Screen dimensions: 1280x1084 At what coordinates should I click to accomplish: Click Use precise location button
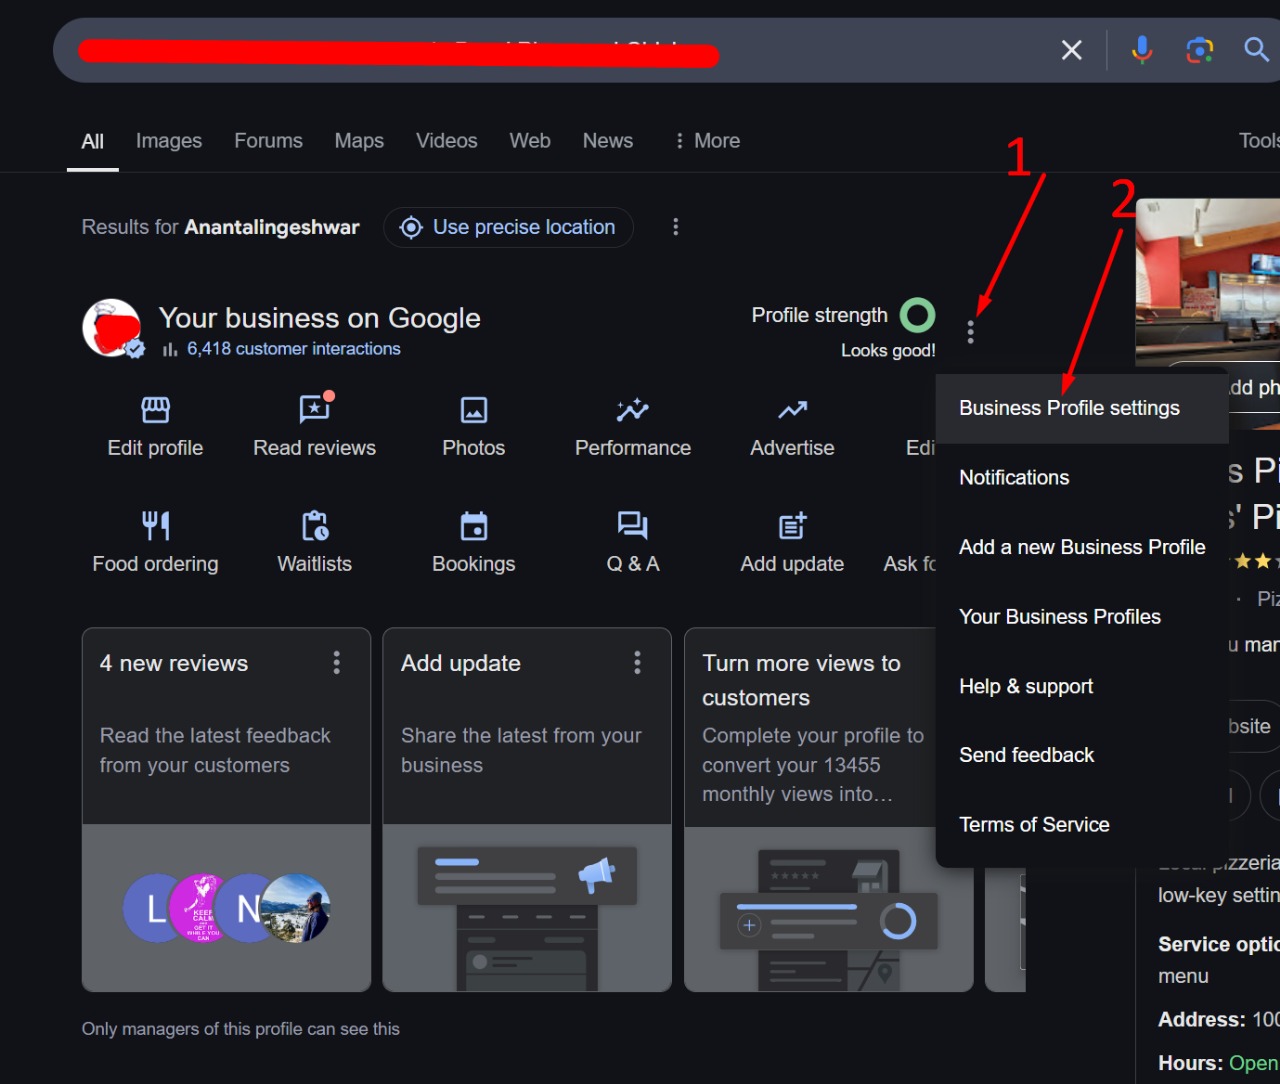508,227
